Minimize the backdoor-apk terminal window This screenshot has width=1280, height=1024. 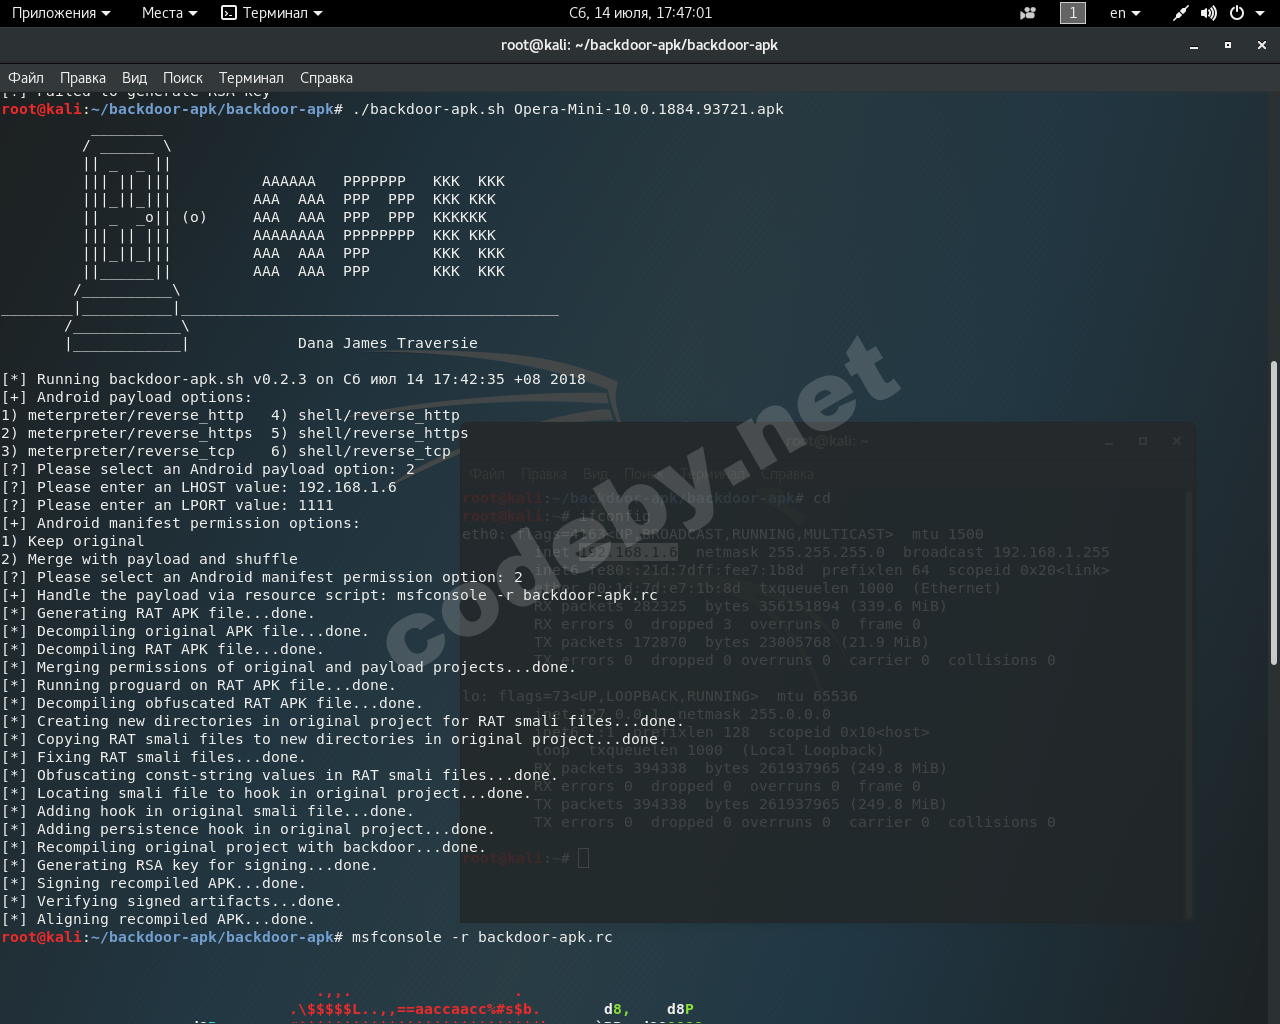point(1194,46)
